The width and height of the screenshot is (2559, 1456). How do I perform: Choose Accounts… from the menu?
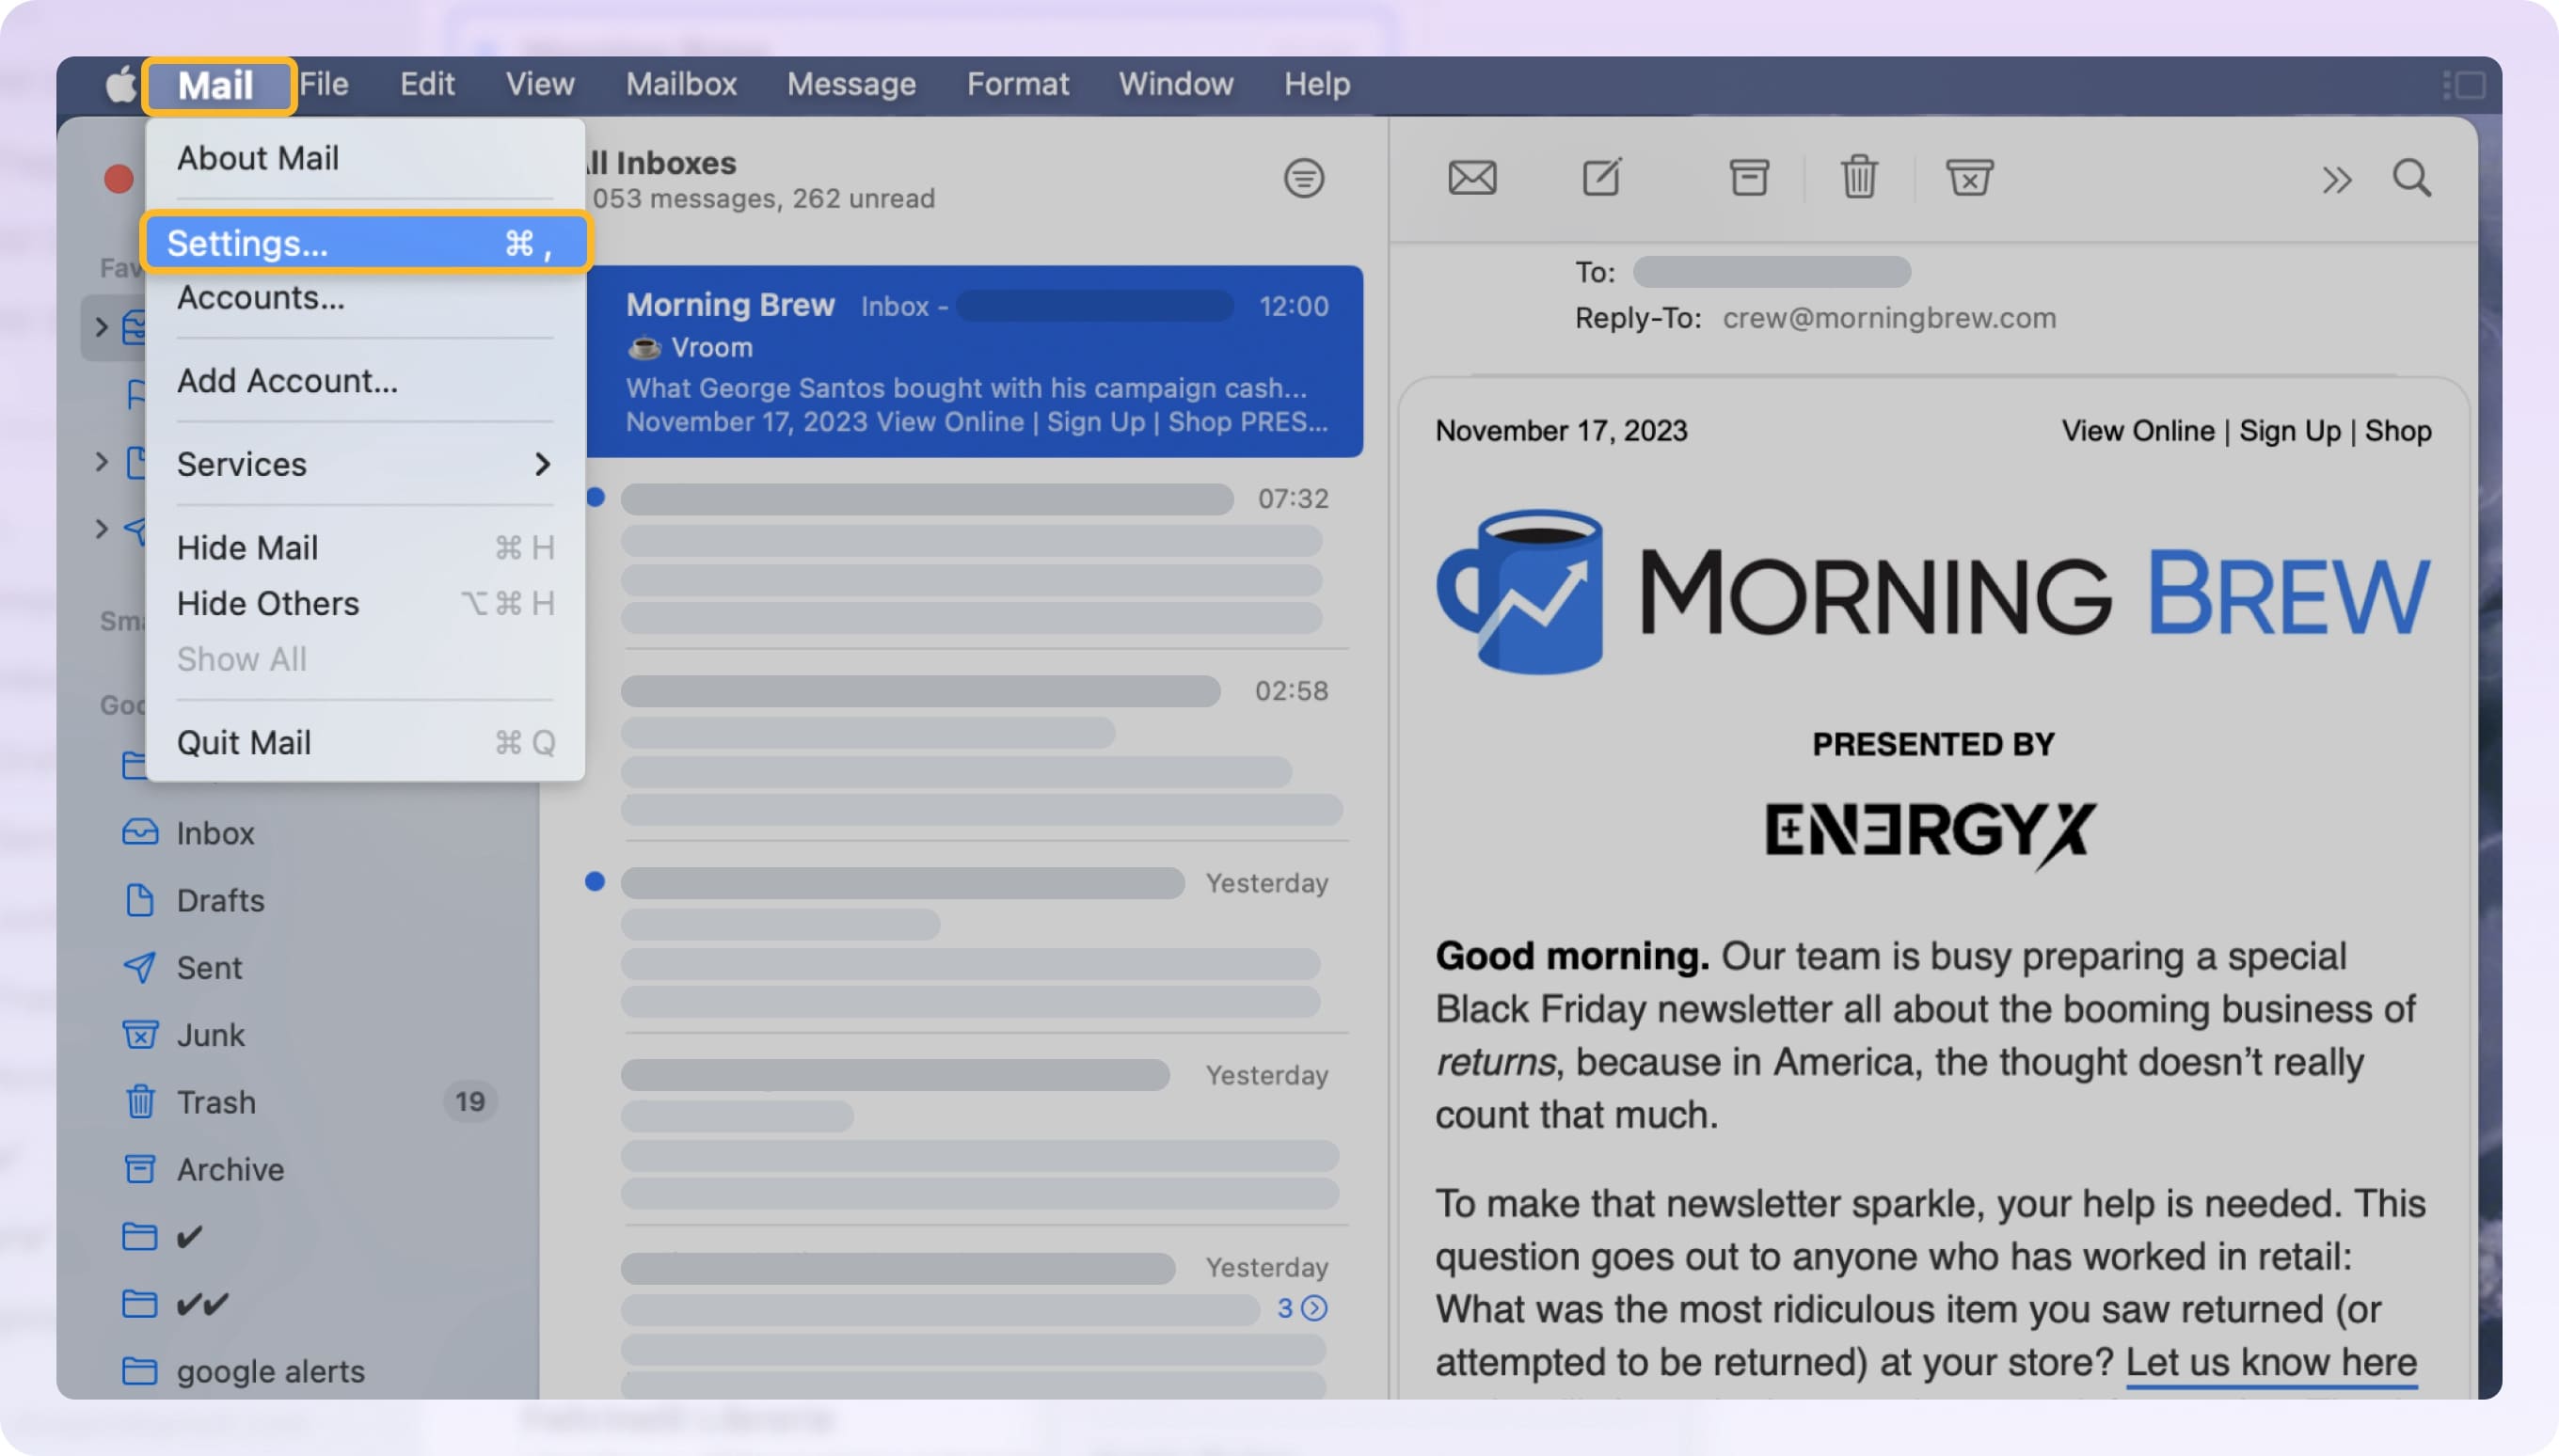click(x=365, y=297)
